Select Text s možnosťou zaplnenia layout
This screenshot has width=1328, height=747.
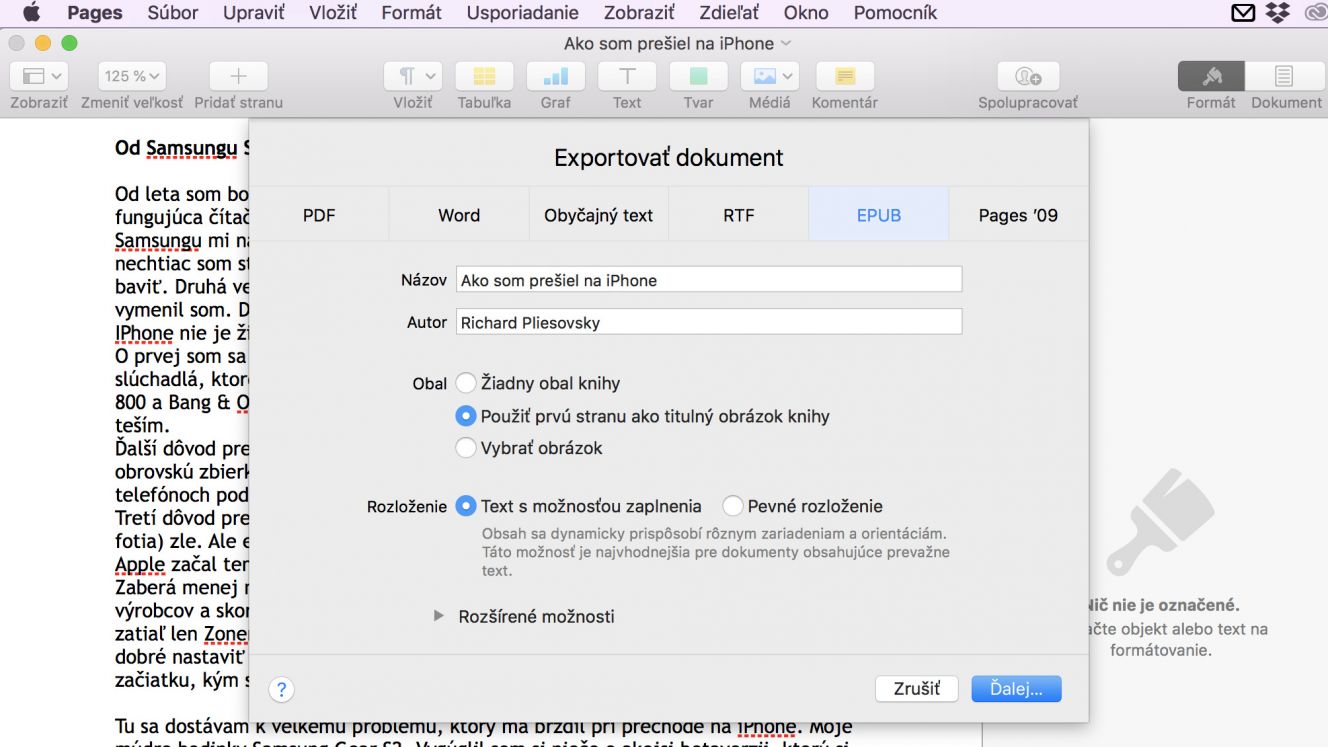click(466, 506)
